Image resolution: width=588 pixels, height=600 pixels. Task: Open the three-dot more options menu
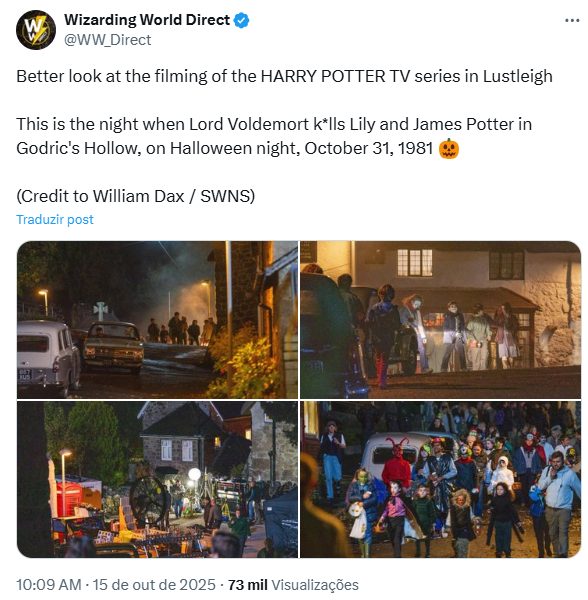pyautogui.click(x=572, y=20)
